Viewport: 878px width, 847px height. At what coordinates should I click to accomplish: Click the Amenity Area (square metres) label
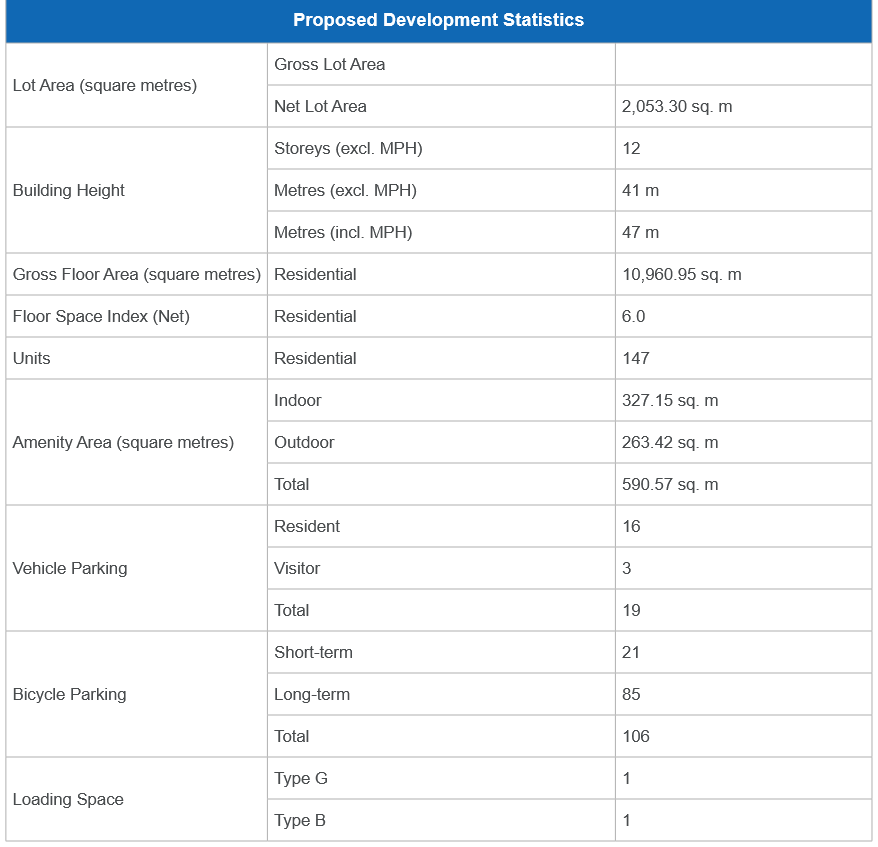tap(123, 443)
